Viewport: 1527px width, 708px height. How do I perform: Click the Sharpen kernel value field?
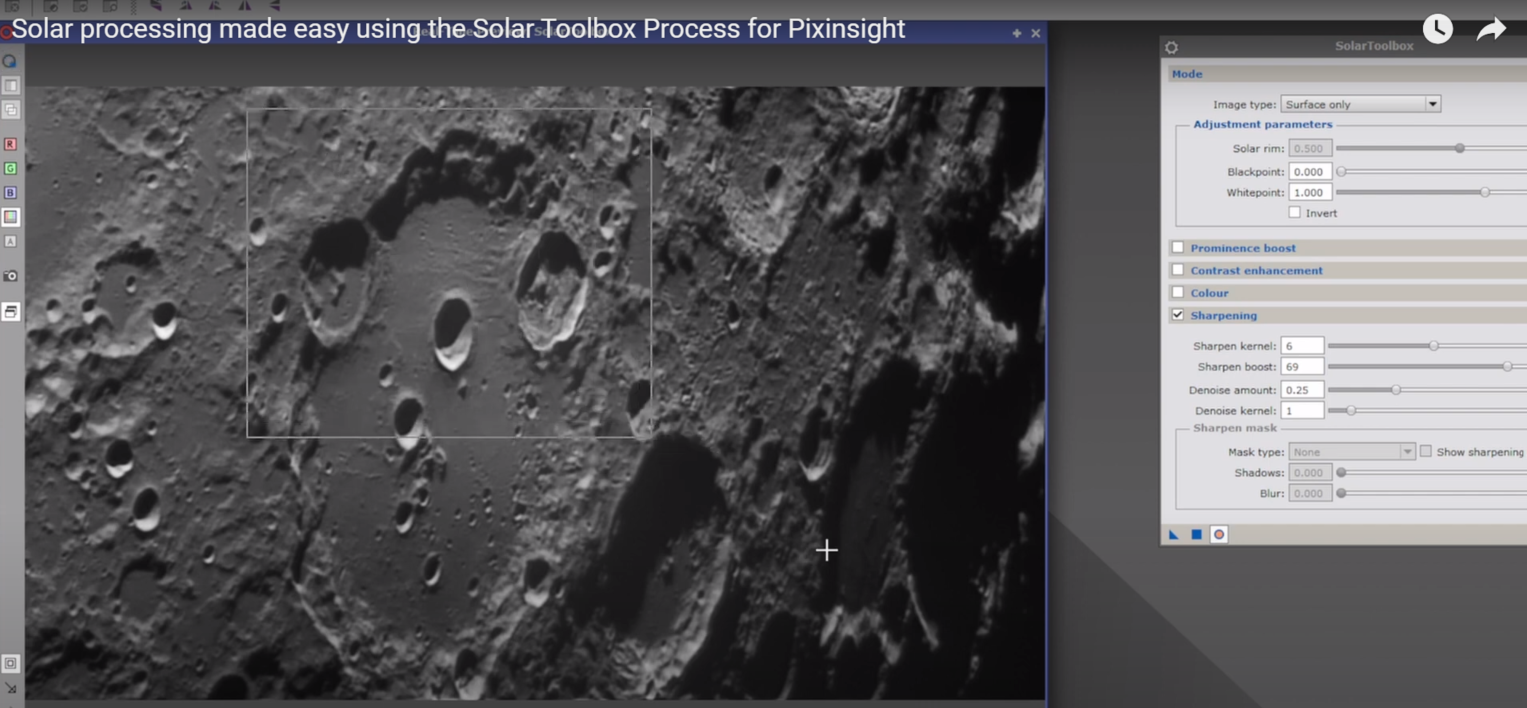click(x=1302, y=346)
